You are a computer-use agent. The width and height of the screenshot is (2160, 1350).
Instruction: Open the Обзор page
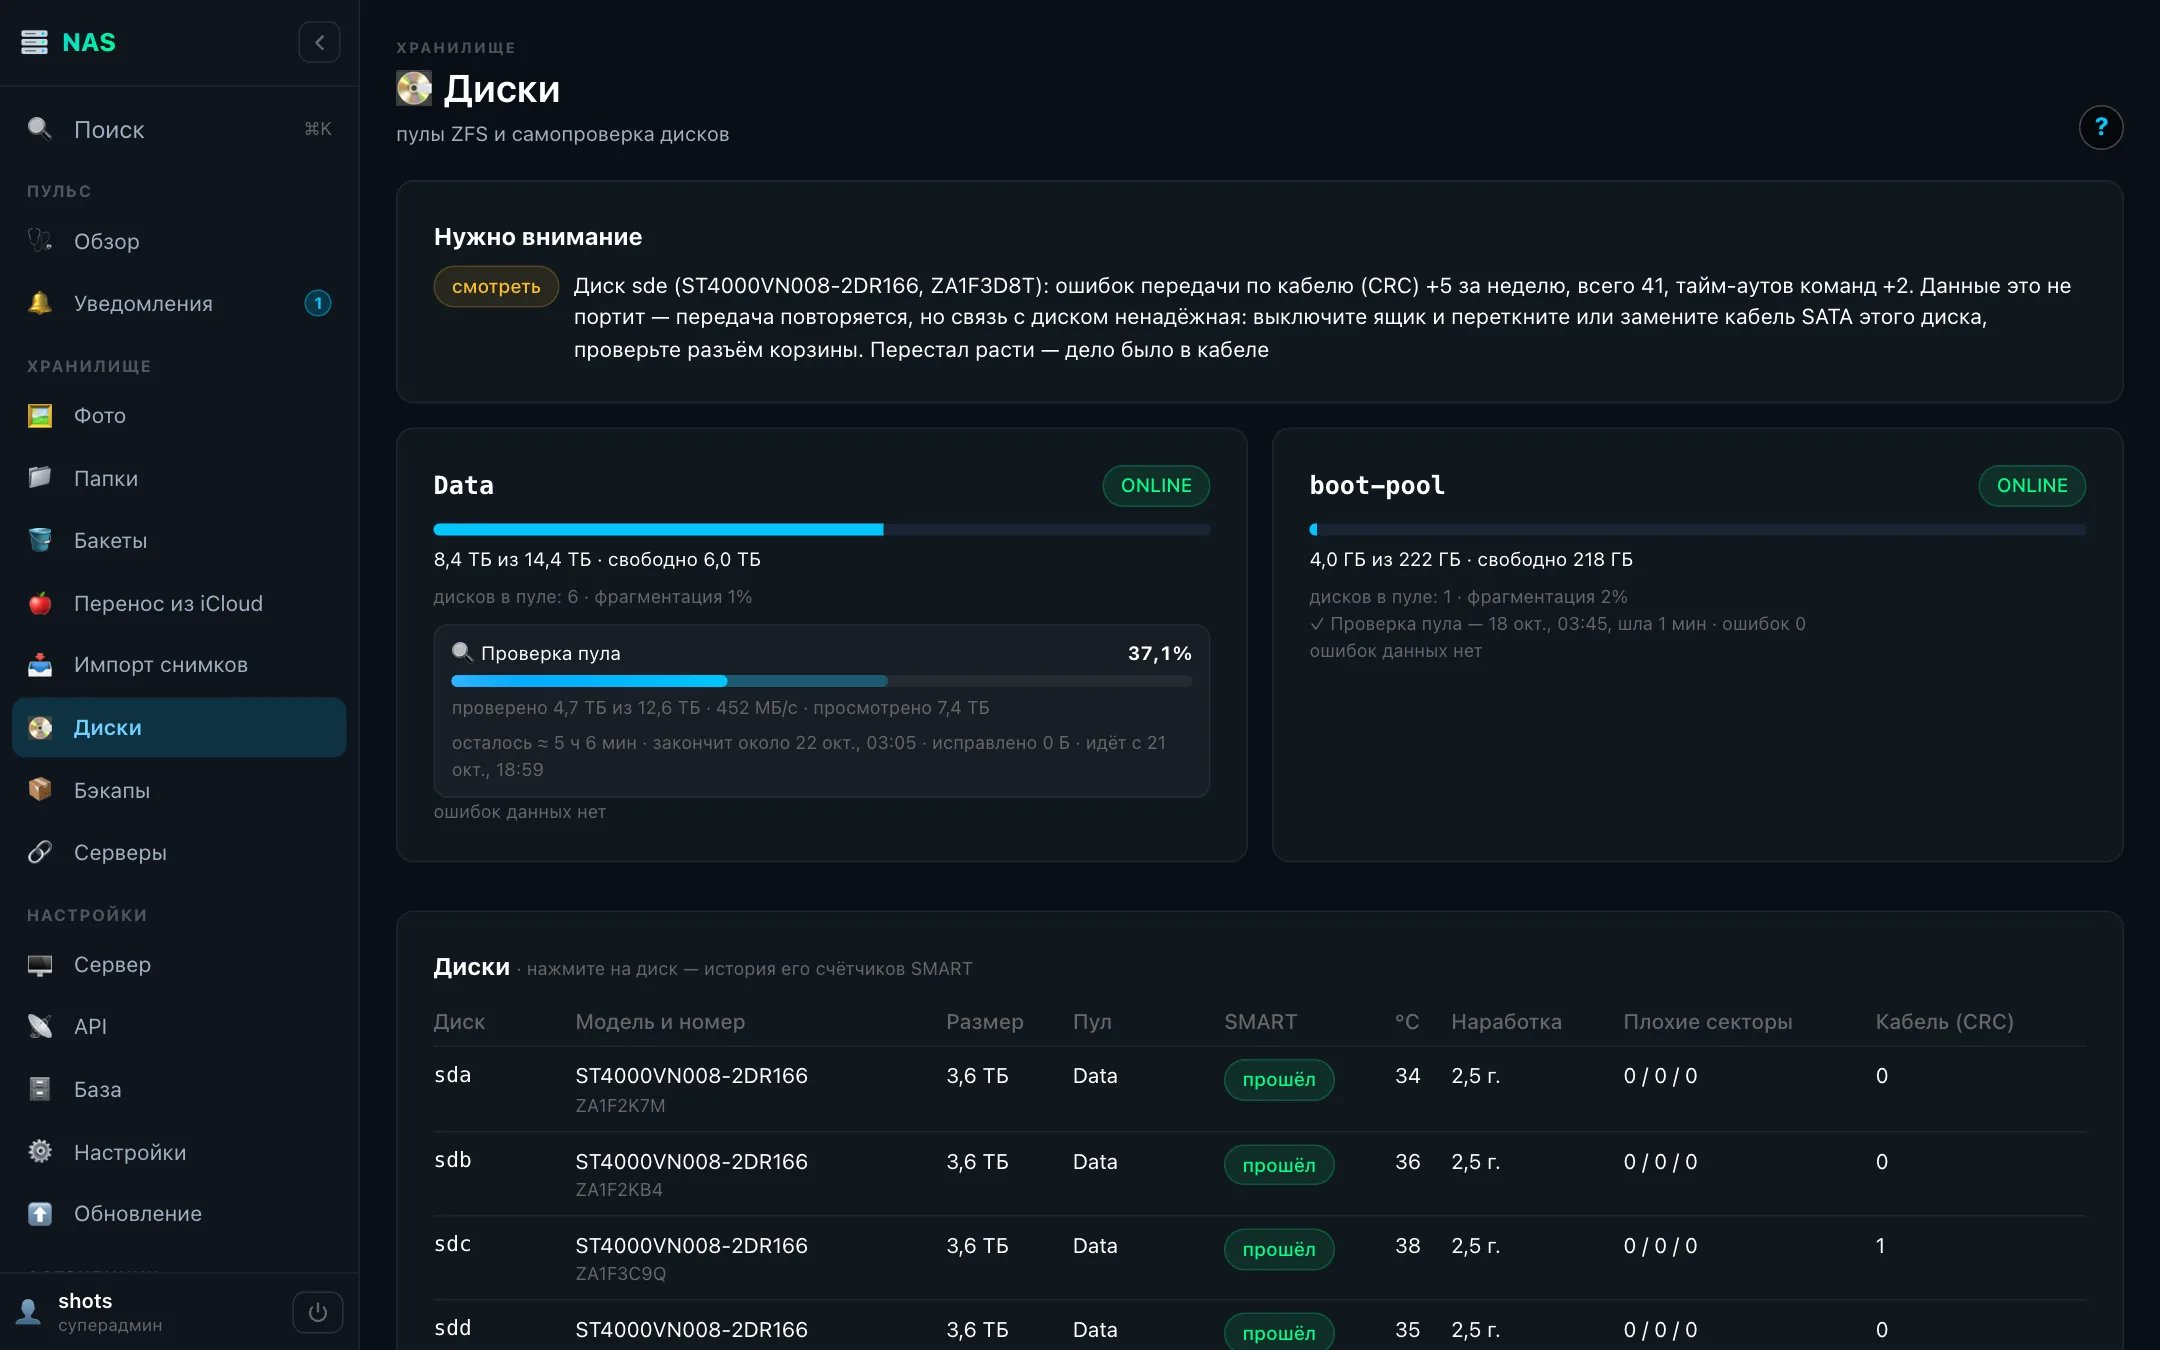[179, 241]
